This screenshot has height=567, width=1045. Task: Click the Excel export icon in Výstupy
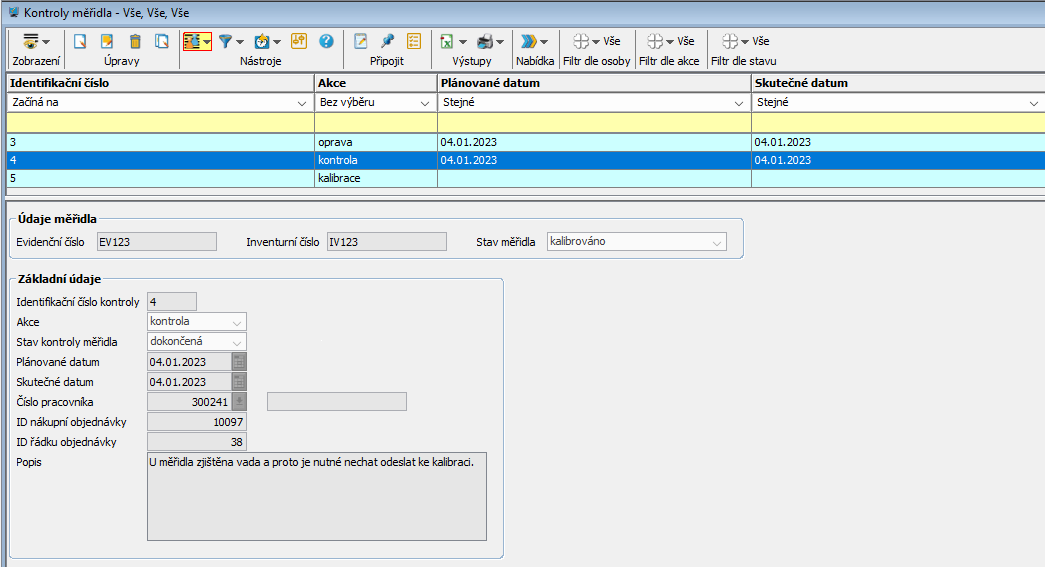(447, 42)
